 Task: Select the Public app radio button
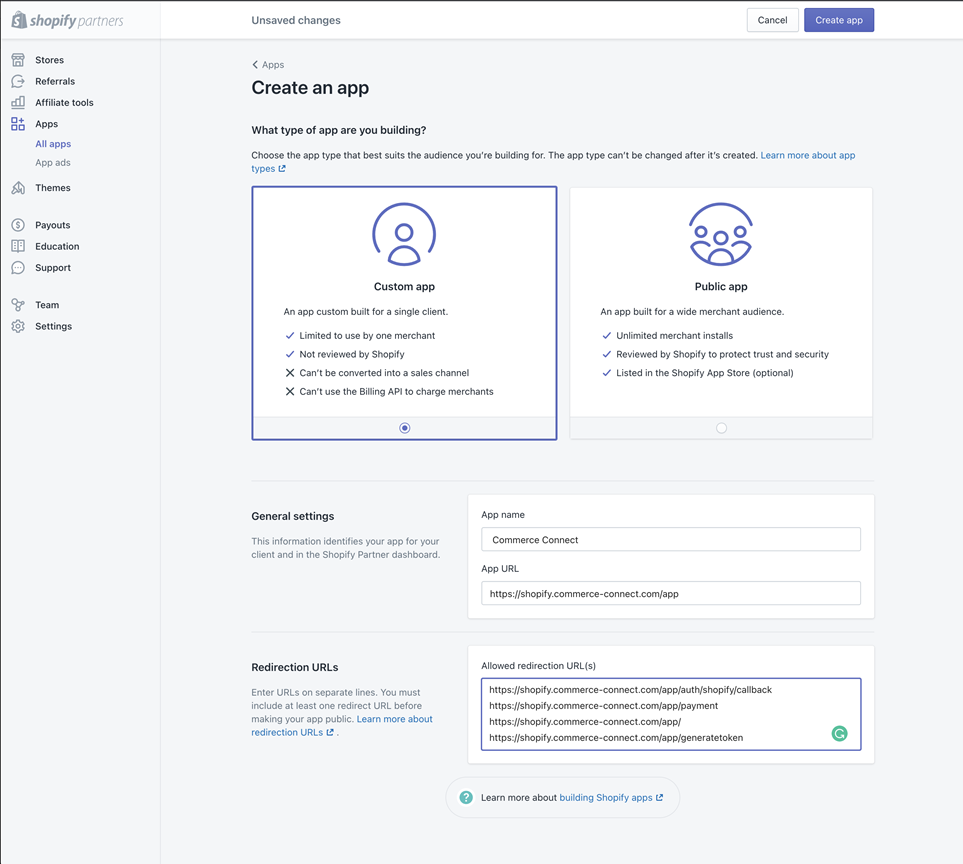(x=721, y=428)
